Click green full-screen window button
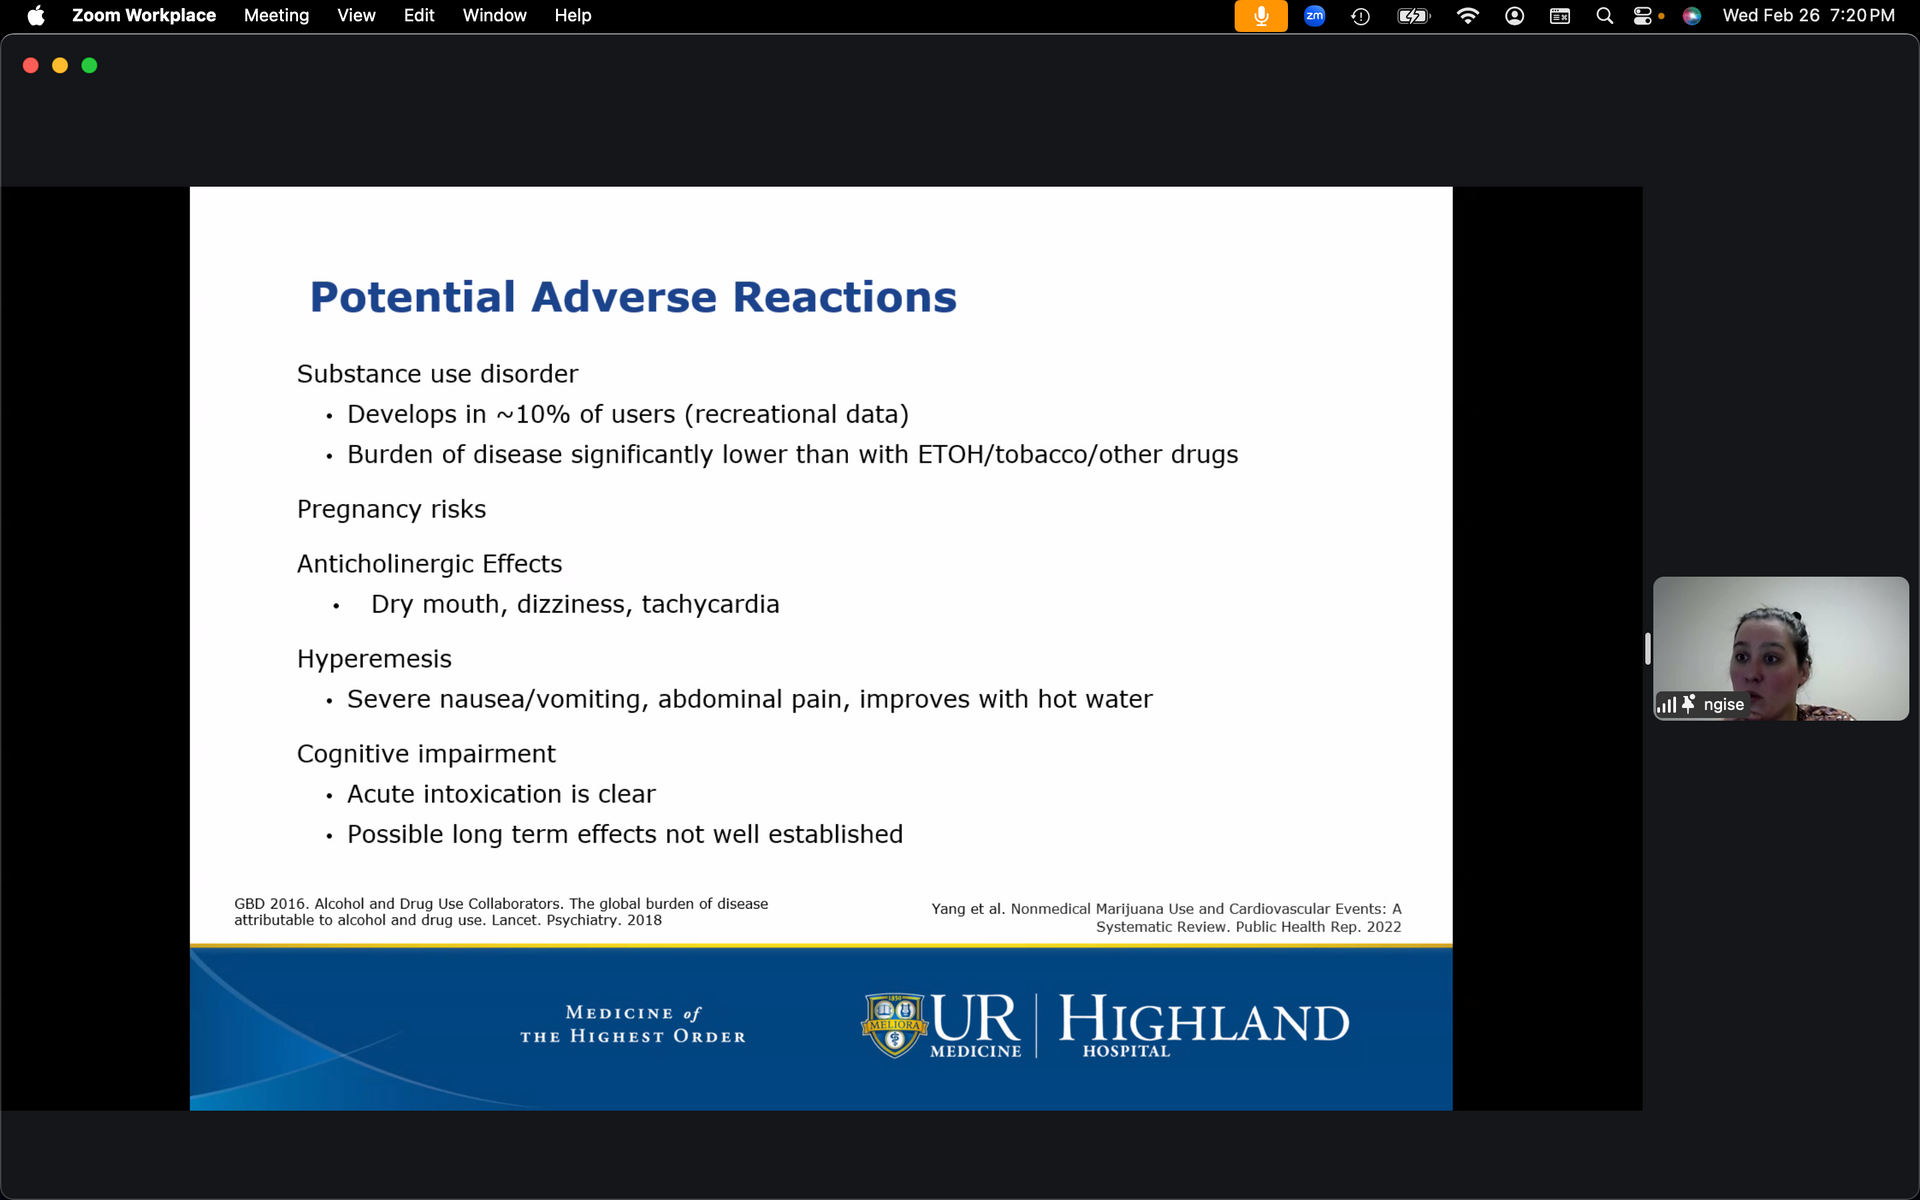 pyautogui.click(x=89, y=65)
